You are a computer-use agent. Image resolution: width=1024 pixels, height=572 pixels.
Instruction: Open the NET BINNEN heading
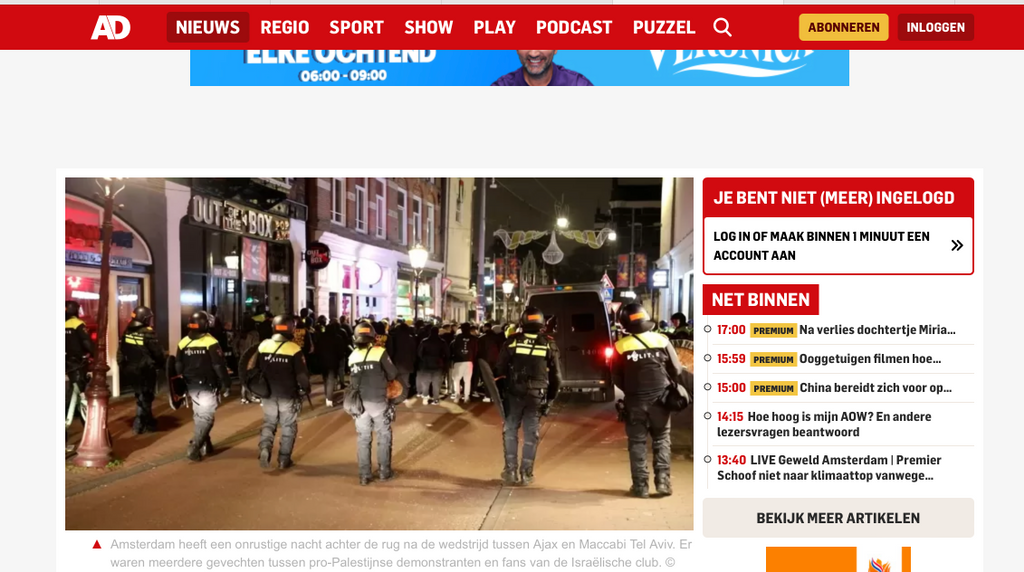tap(761, 300)
